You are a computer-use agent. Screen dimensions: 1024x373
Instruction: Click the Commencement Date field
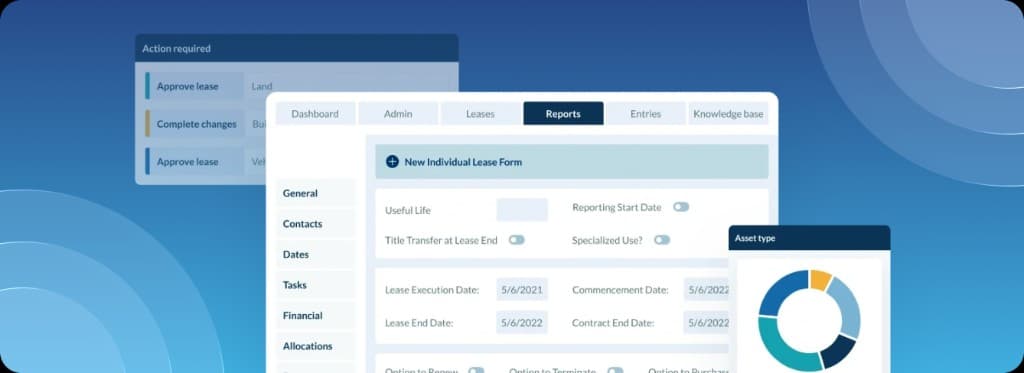707,289
